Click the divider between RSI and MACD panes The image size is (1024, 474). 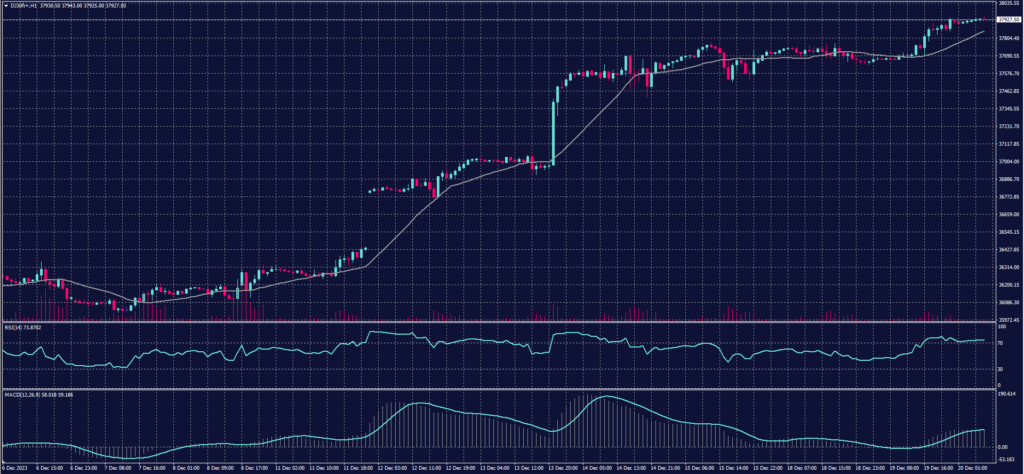[500, 390]
